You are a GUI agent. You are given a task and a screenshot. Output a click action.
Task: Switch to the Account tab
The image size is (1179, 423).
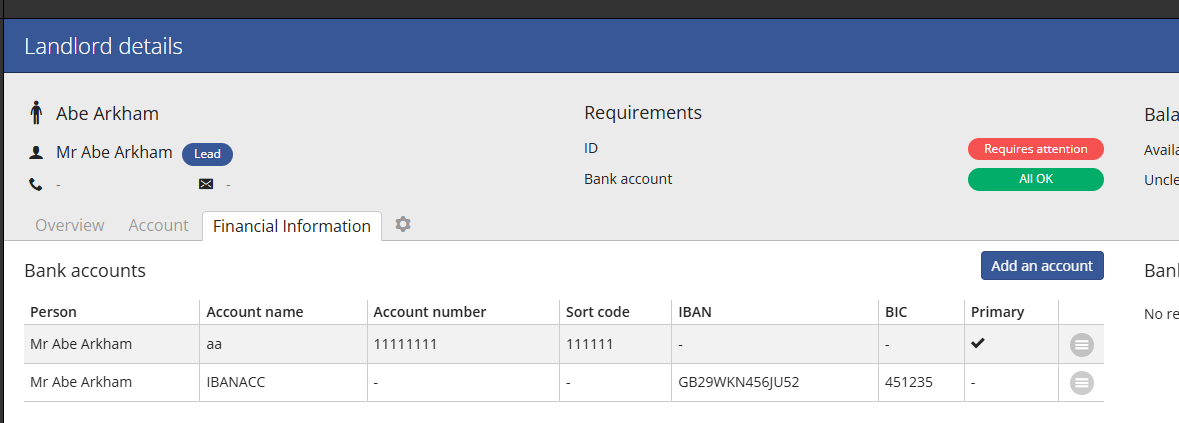tap(158, 226)
